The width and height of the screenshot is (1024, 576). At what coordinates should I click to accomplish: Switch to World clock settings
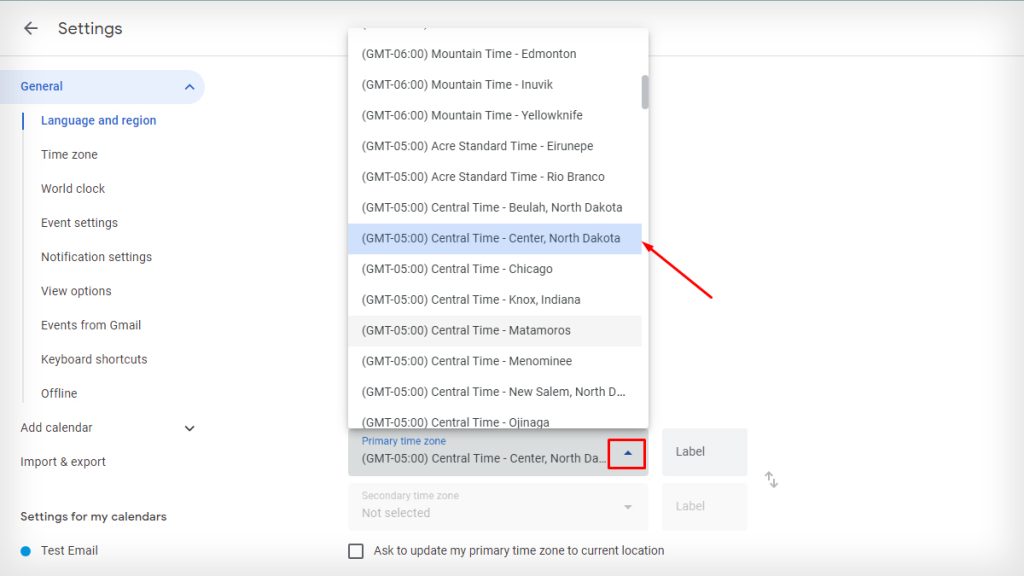pos(73,188)
